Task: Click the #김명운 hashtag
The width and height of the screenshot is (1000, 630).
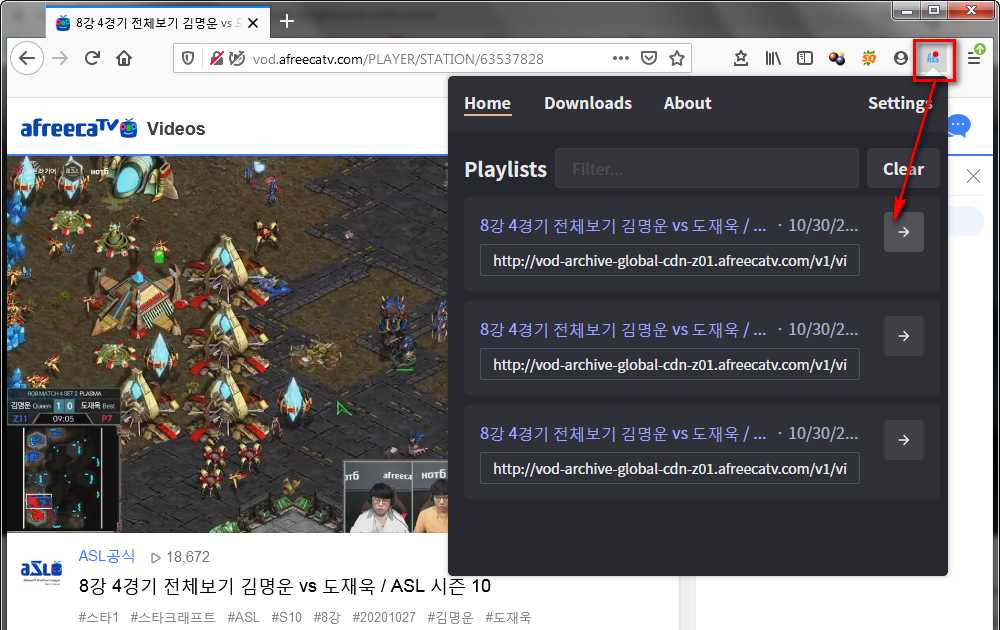Action: [450, 617]
